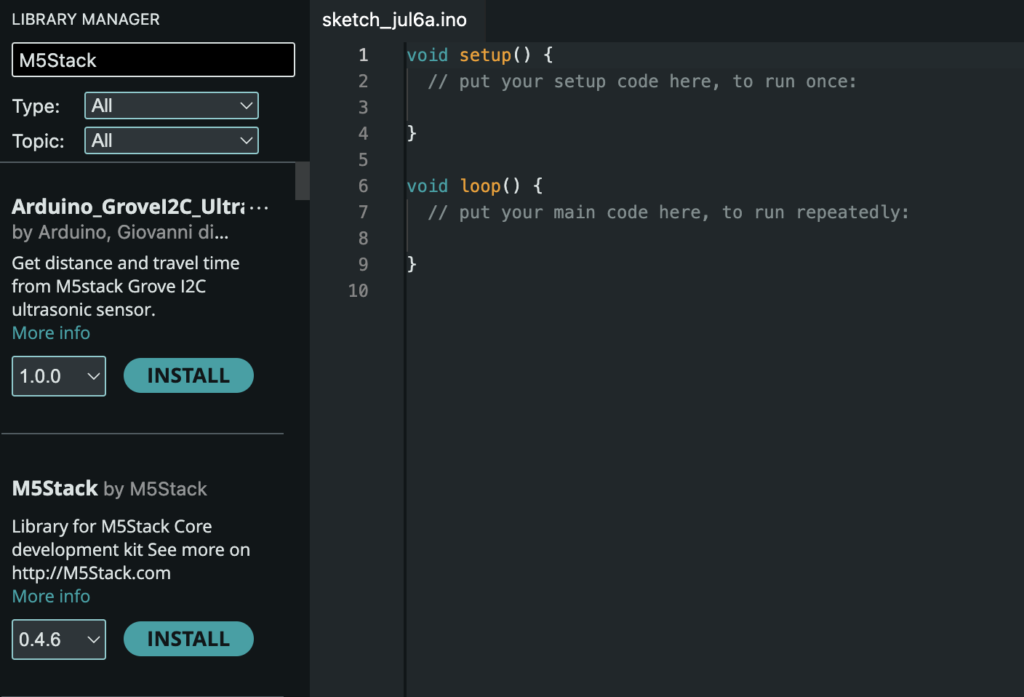Image resolution: width=1024 pixels, height=697 pixels.
Task: Install the Arduino_GroveI2C_Ultrasonic library
Action: [x=188, y=376]
